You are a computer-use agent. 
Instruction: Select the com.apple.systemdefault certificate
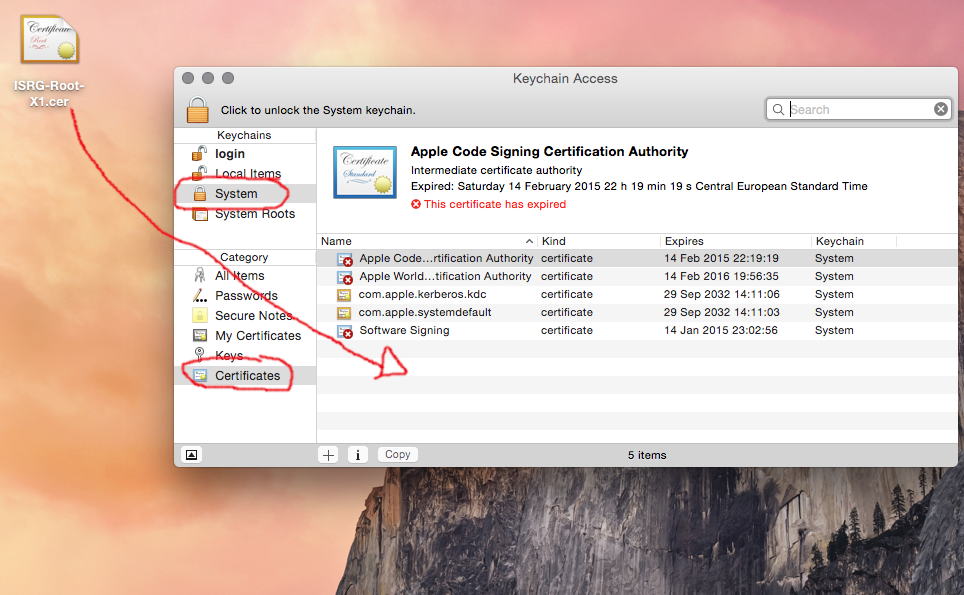pos(637,312)
